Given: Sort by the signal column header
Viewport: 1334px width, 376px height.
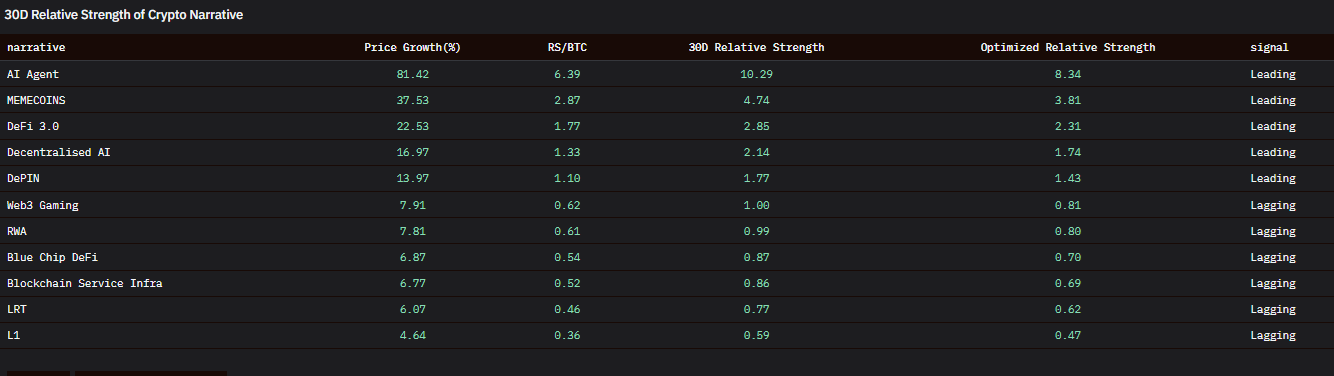Looking at the screenshot, I should click(1270, 48).
